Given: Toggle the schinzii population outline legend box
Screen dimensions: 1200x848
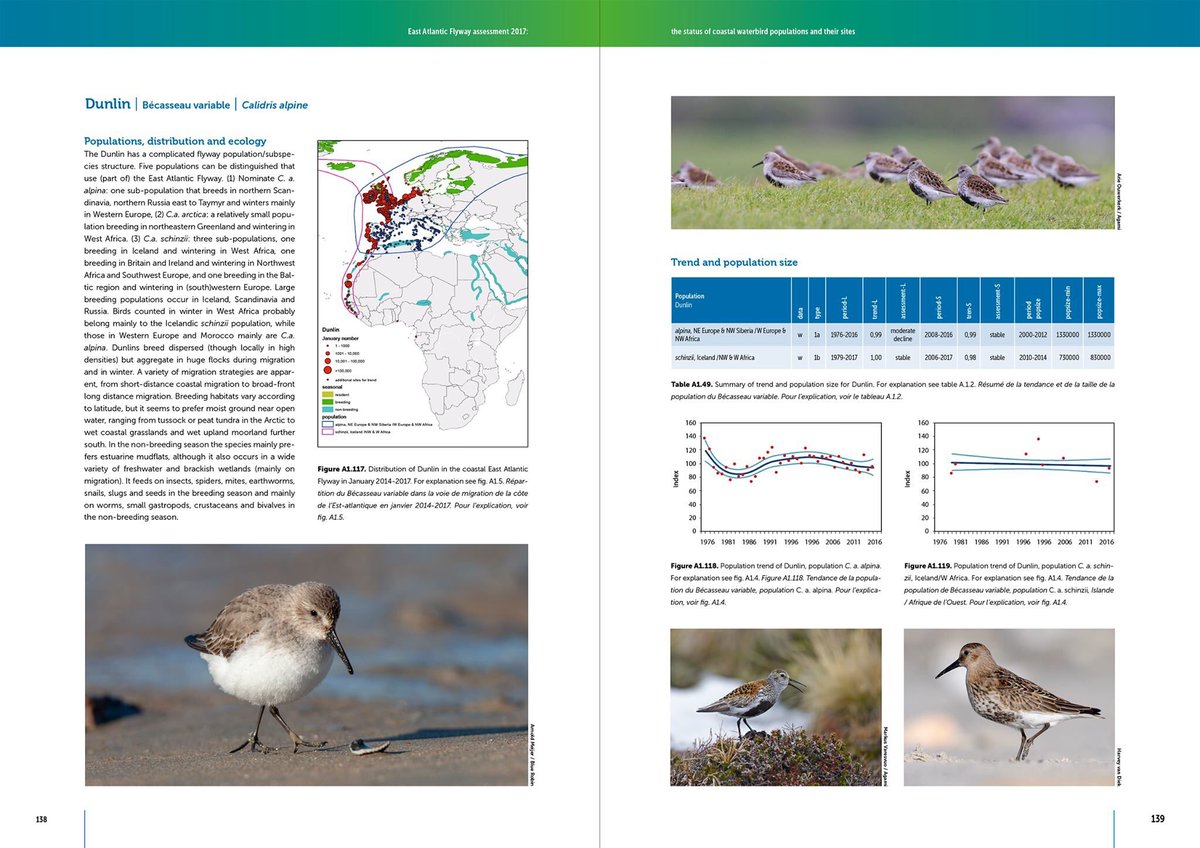Looking at the screenshot, I should [328, 432].
